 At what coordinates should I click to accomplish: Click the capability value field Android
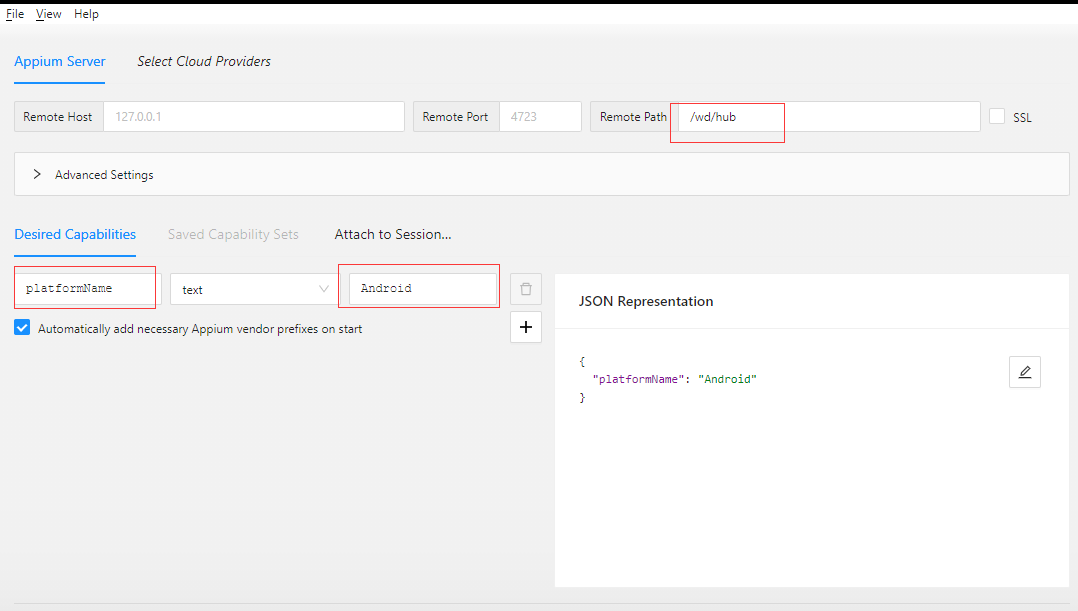(x=423, y=289)
